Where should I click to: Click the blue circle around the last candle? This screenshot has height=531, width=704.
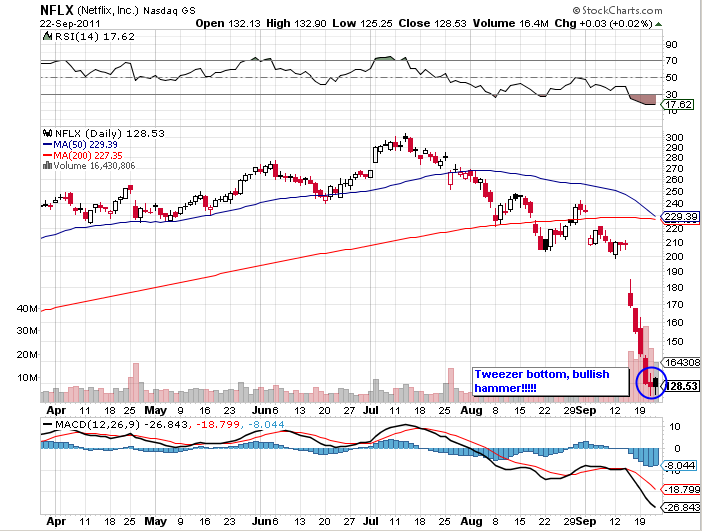coord(654,382)
